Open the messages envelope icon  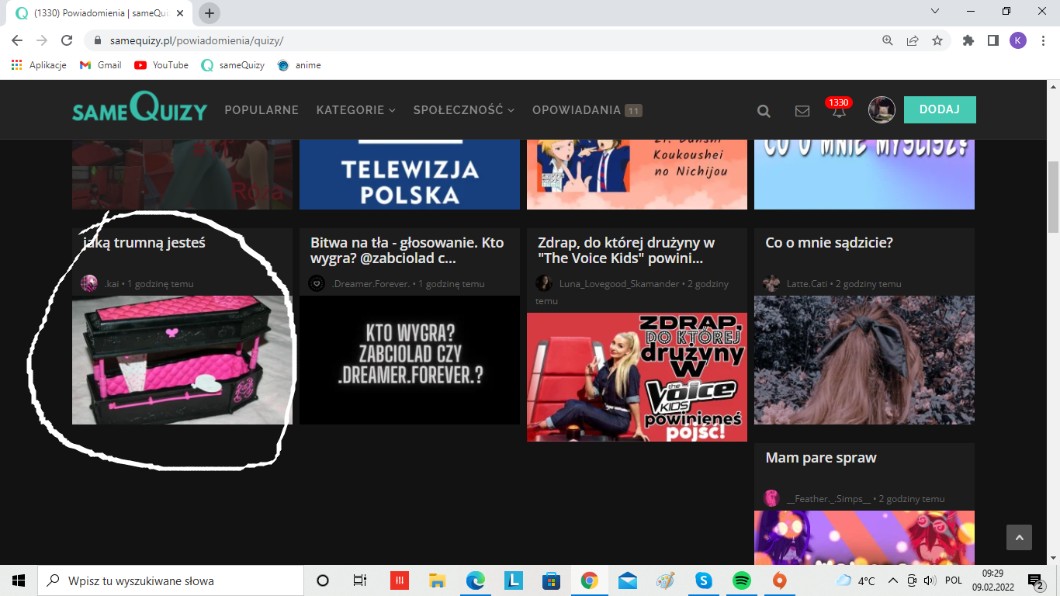(x=802, y=111)
